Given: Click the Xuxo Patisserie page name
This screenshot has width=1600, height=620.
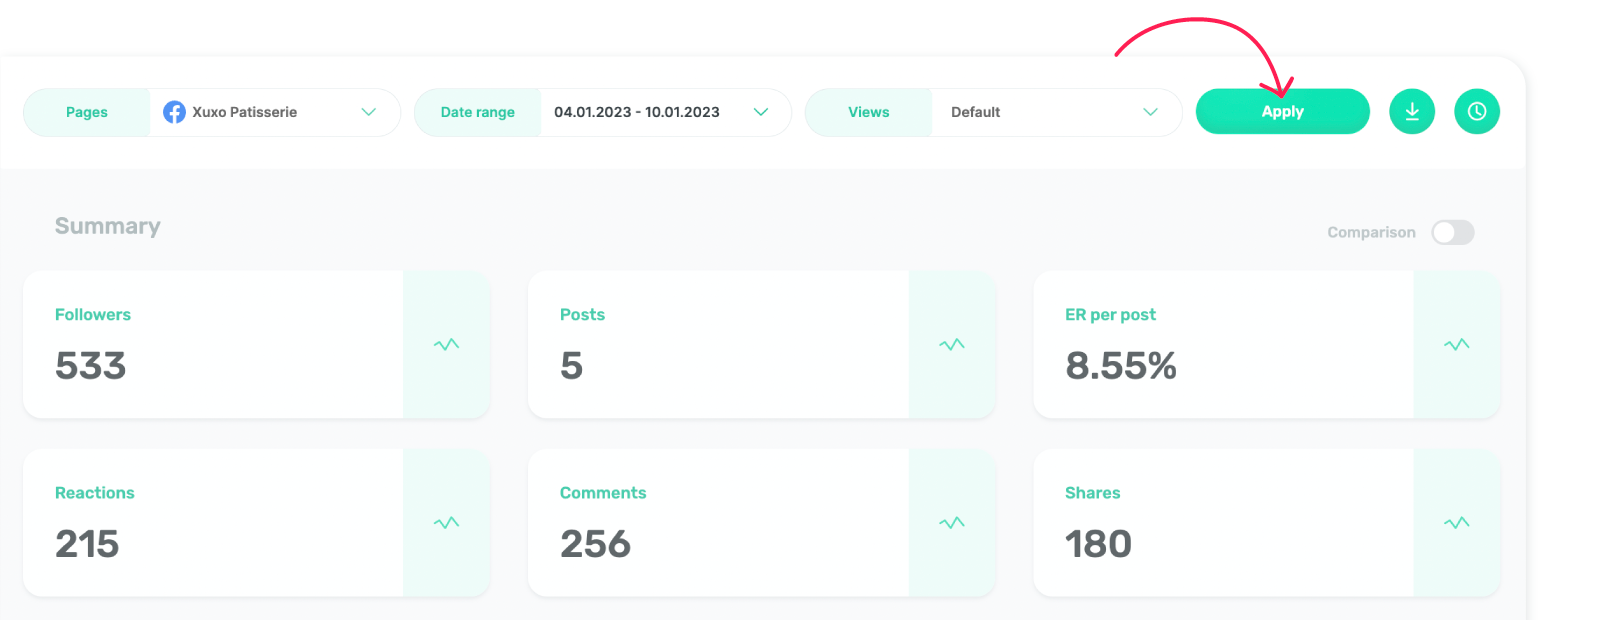Looking at the screenshot, I should [245, 112].
